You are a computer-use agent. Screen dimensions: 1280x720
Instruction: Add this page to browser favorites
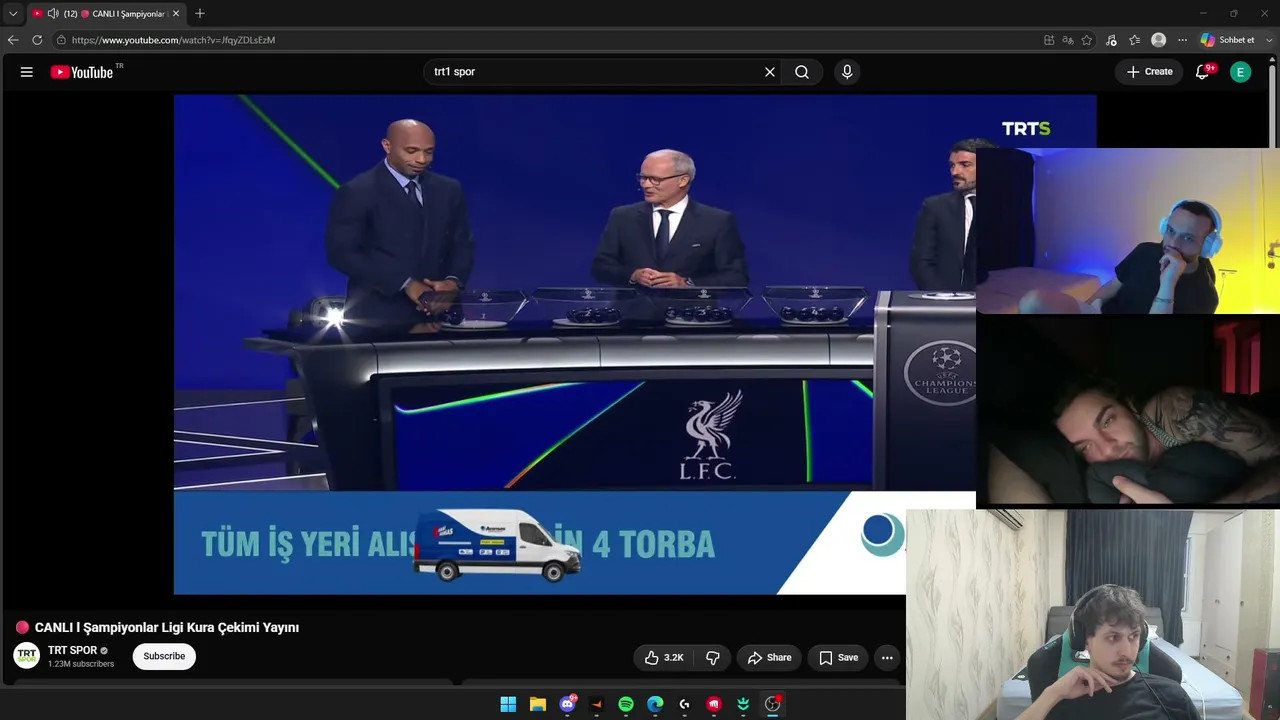(1087, 40)
